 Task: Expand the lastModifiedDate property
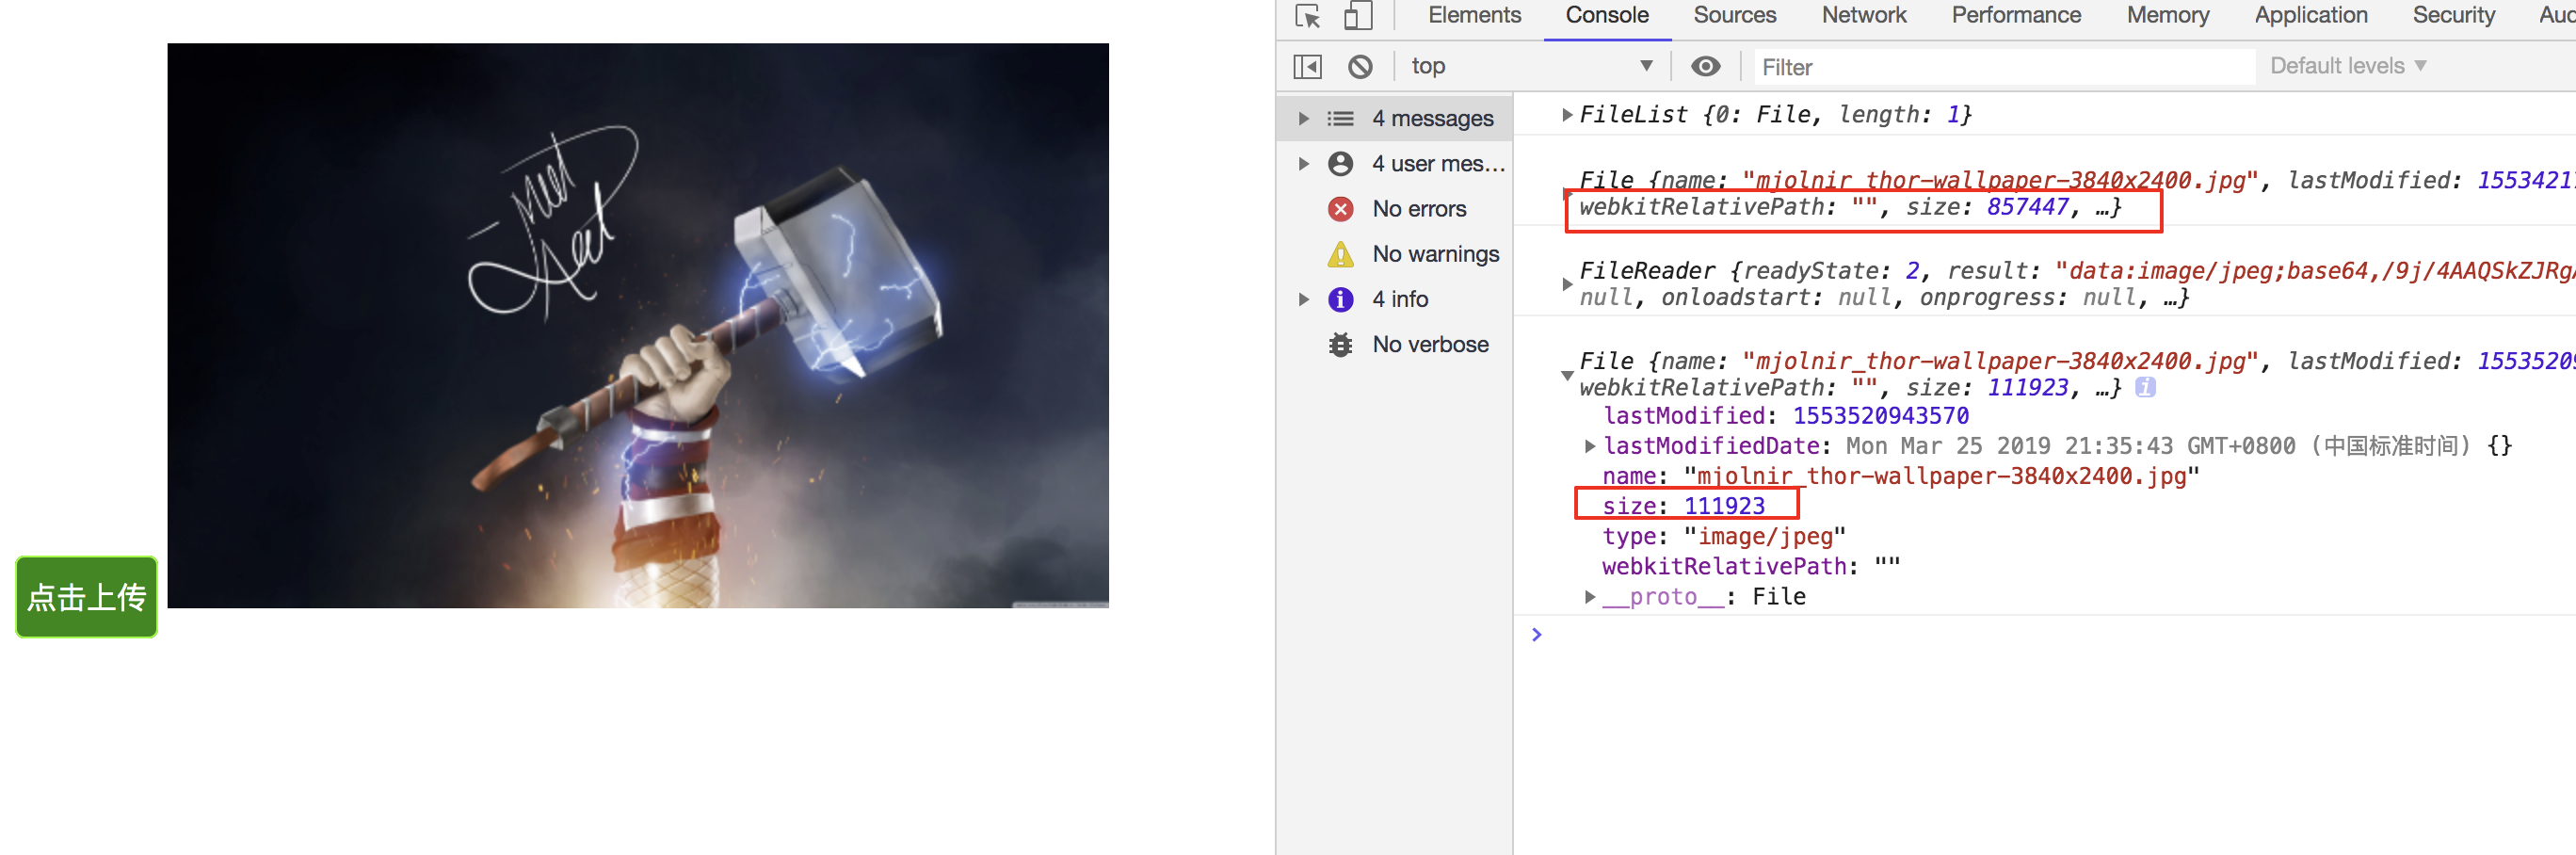coord(1589,446)
